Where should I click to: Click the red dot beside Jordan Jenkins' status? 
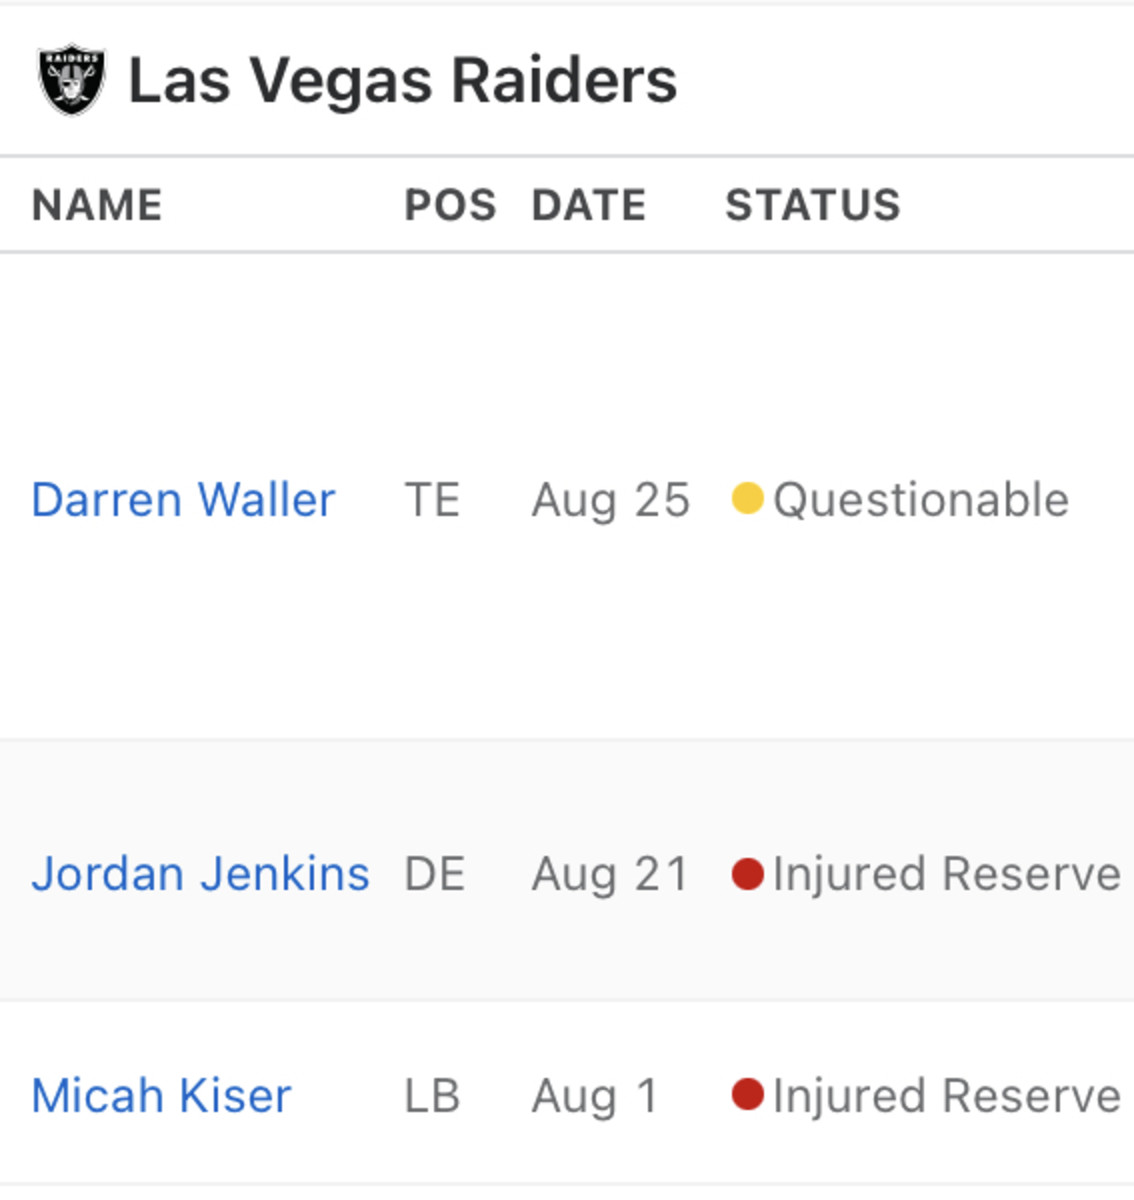pyautogui.click(x=747, y=873)
